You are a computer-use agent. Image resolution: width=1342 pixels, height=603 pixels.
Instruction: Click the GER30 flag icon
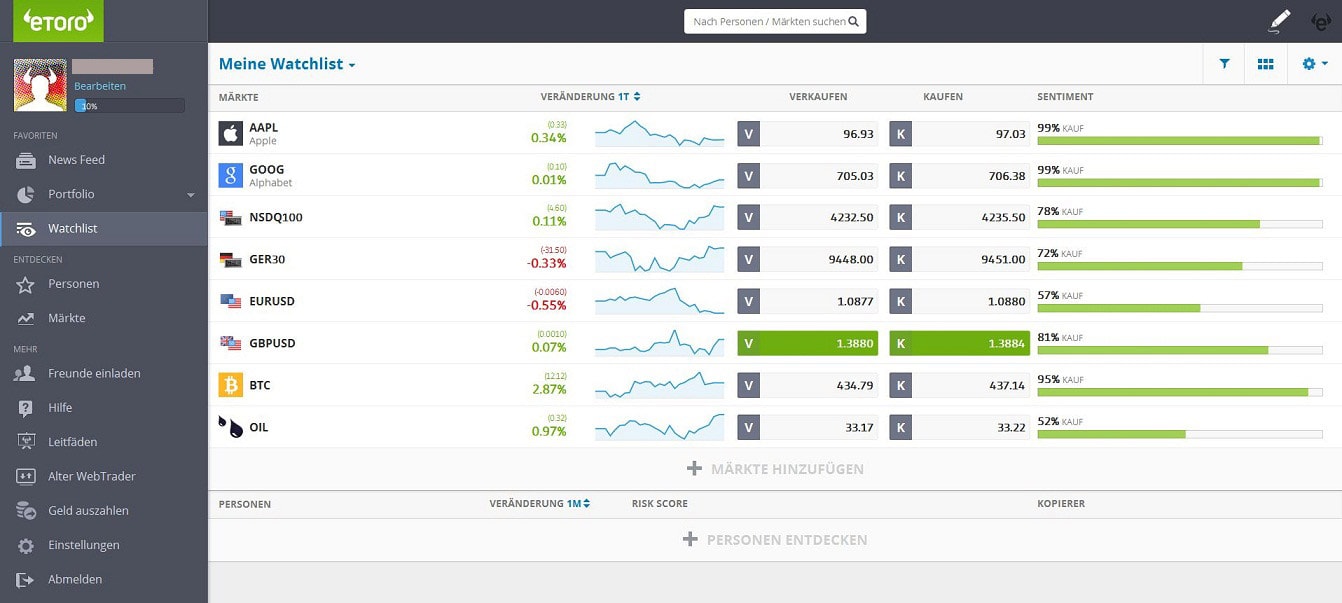coord(231,260)
